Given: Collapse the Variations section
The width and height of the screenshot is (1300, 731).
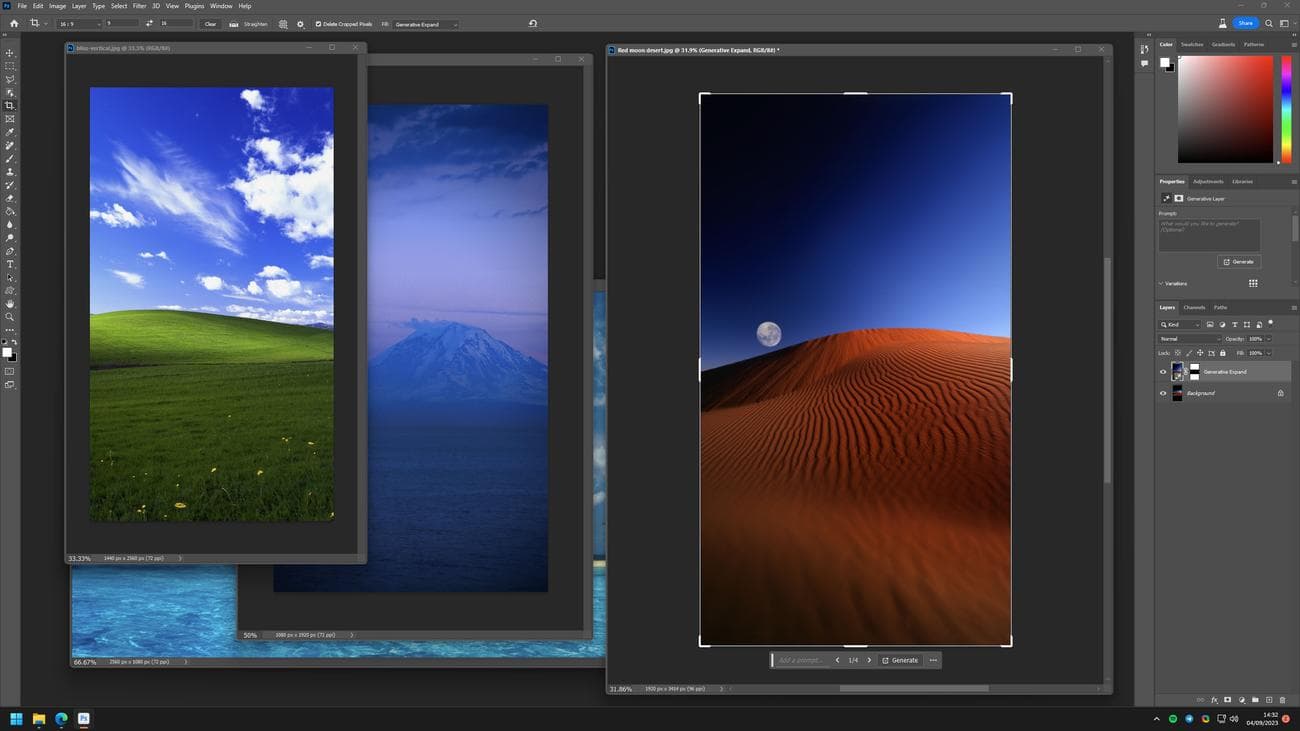Looking at the screenshot, I should (1161, 284).
